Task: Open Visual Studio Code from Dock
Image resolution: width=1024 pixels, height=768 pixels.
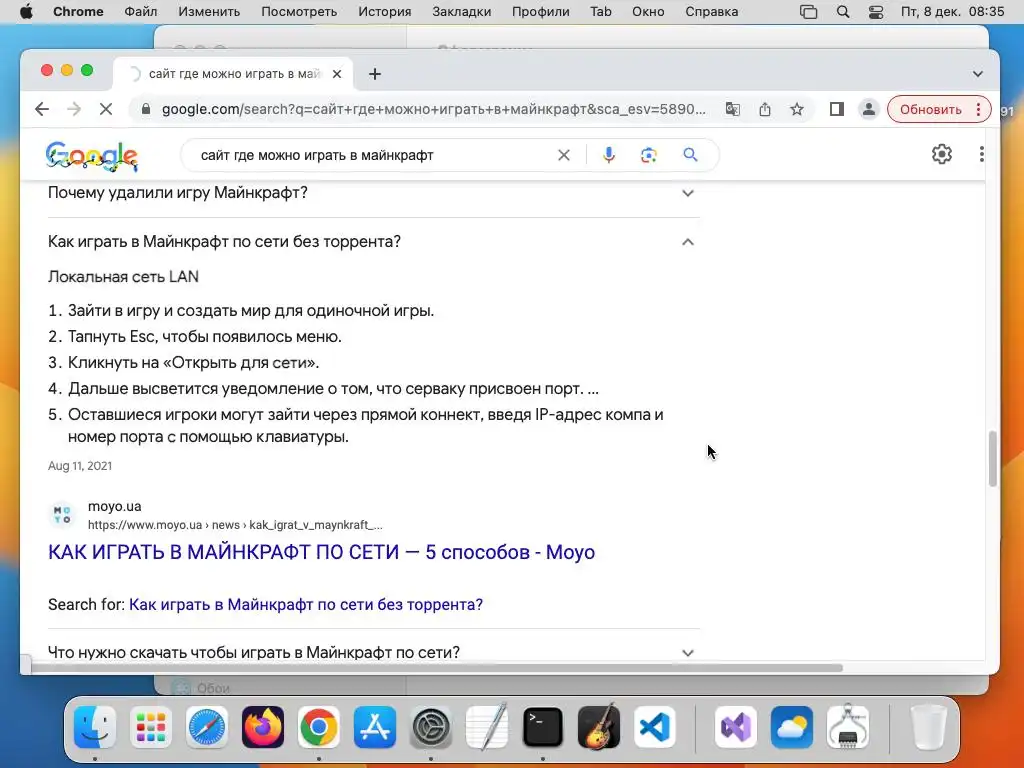Action: pos(655,727)
